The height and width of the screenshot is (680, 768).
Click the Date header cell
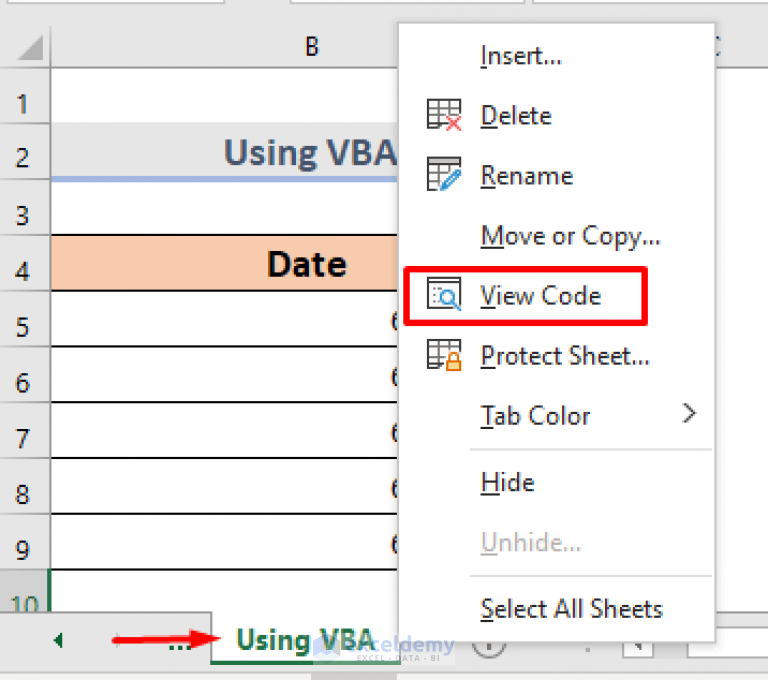(x=224, y=263)
